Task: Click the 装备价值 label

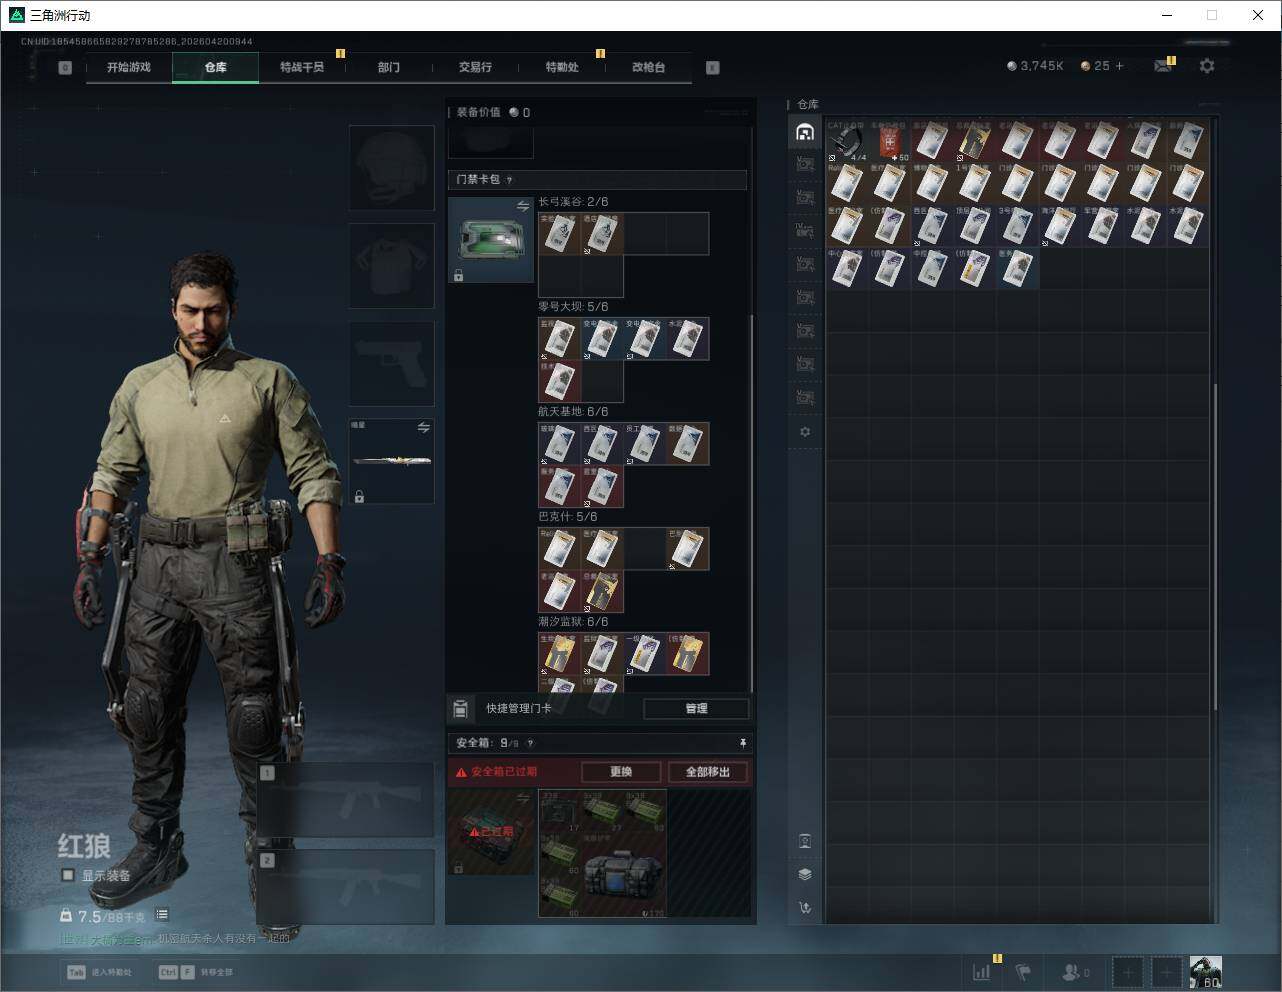Action: click(x=478, y=112)
